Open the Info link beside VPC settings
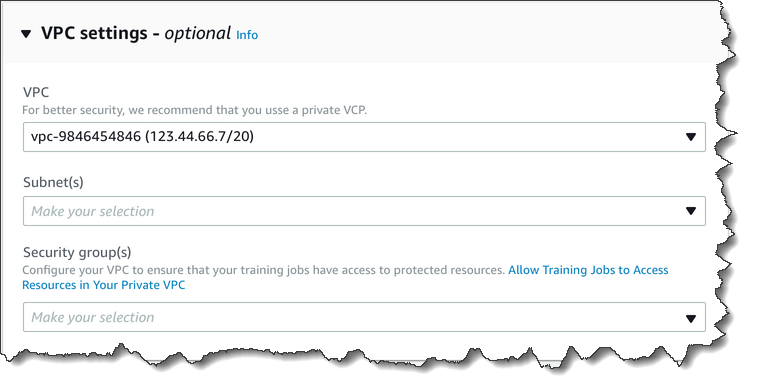Screen dimensions: 759x389 [x=247, y=35]
